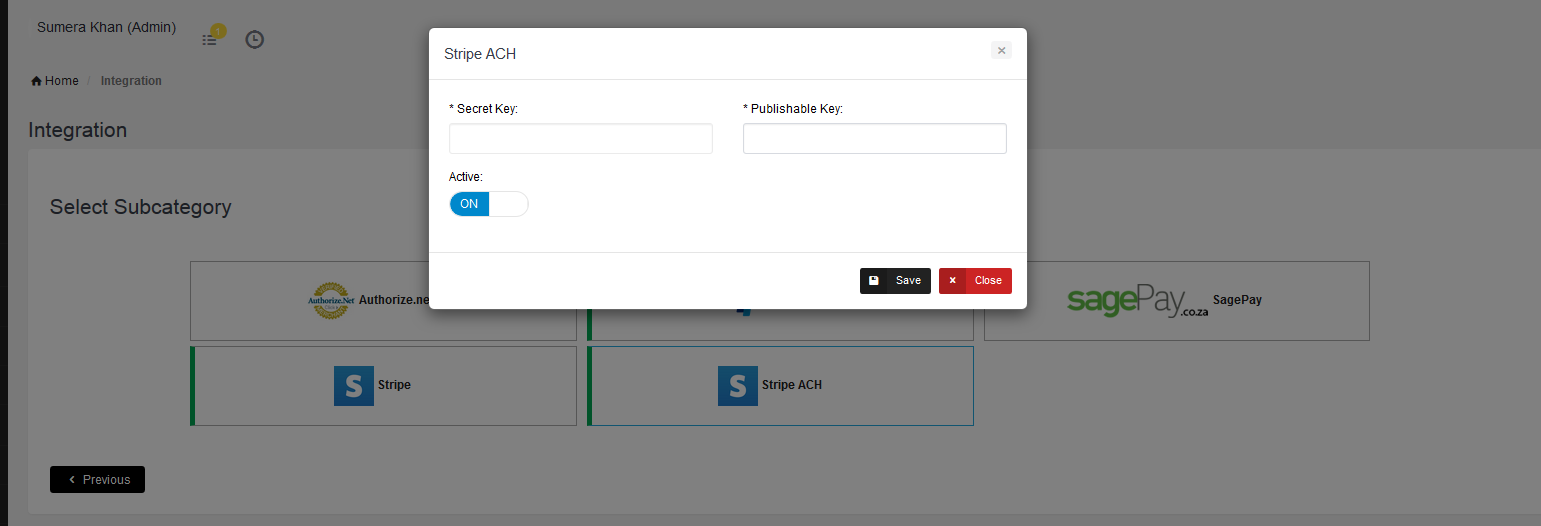Open the Sumera Khan (Admin) user menu

(106, 28)
